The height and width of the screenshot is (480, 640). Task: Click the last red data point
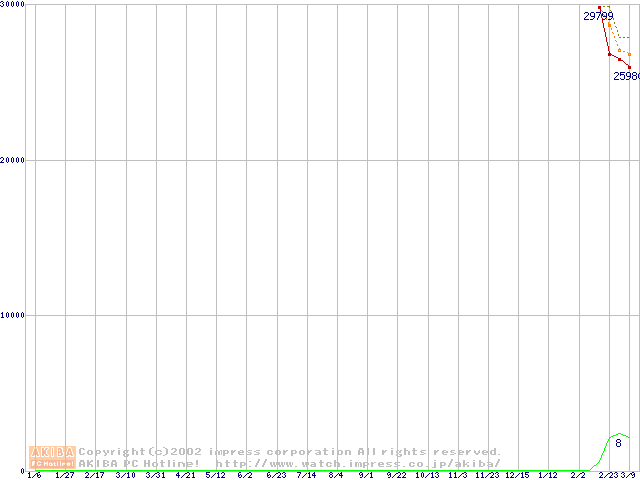pyautogui.click(x=629, y=67)
